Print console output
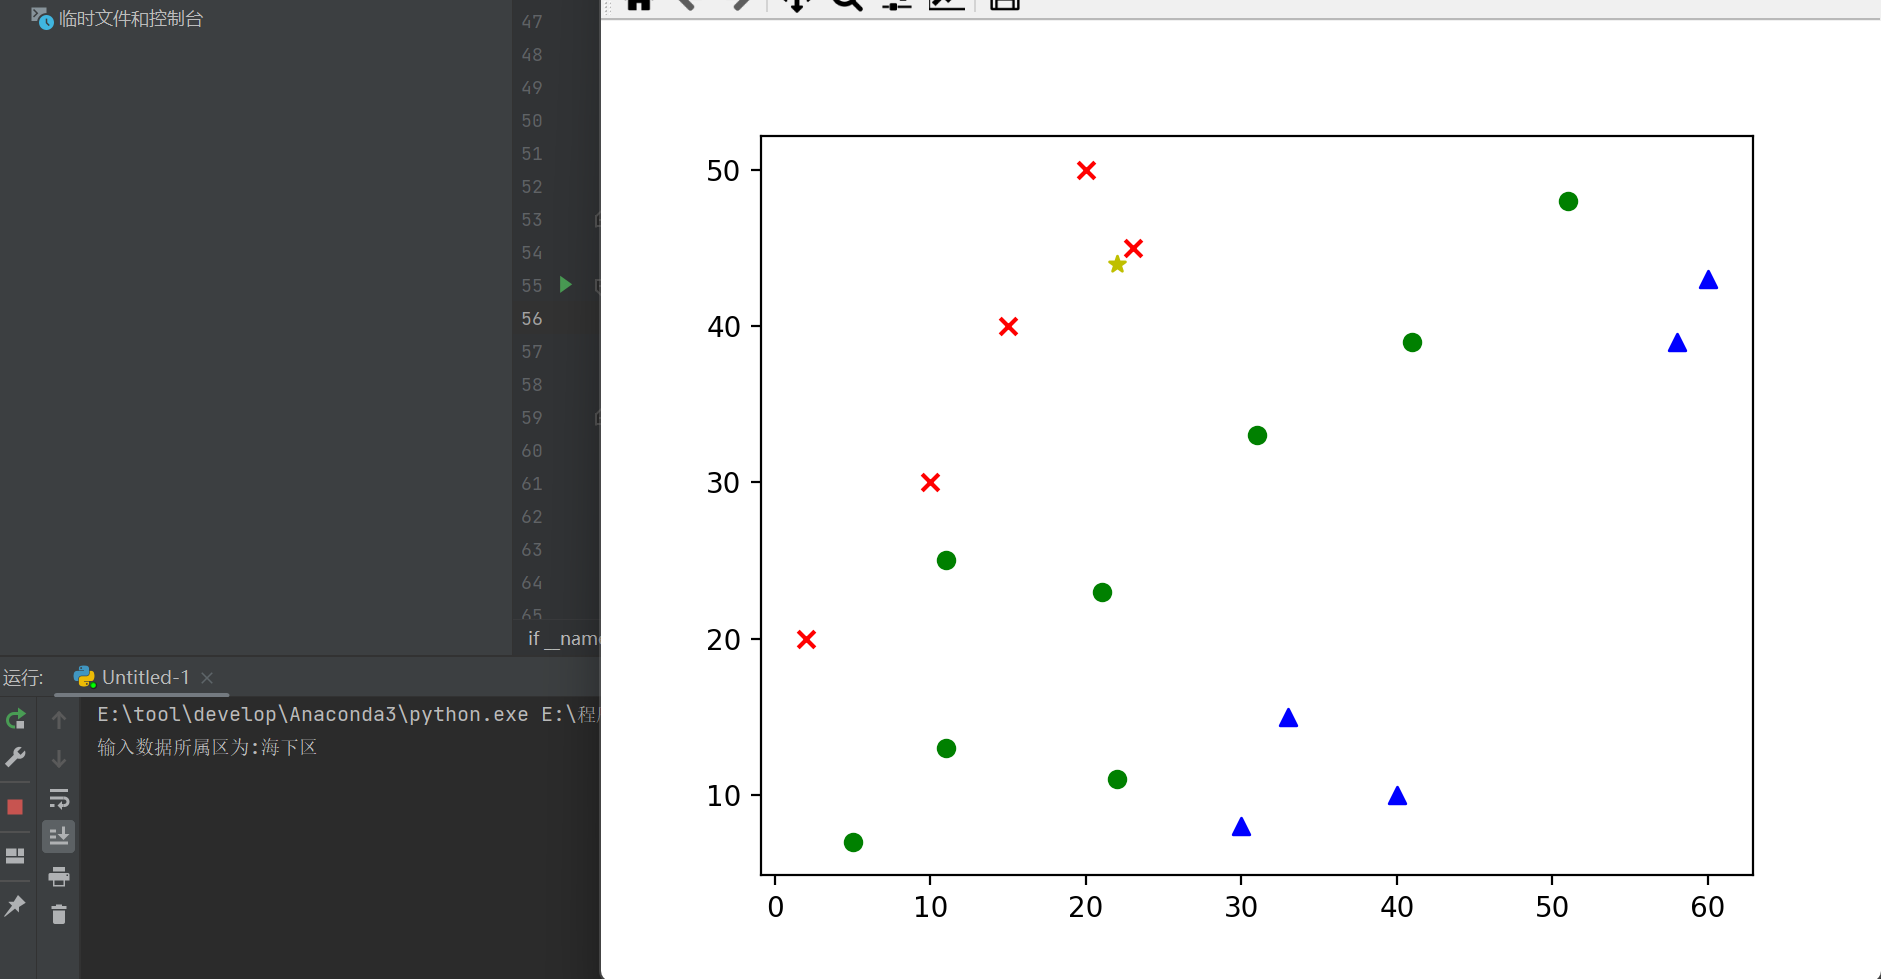This screenshot has height=979, width=1881. click(59, 876)
